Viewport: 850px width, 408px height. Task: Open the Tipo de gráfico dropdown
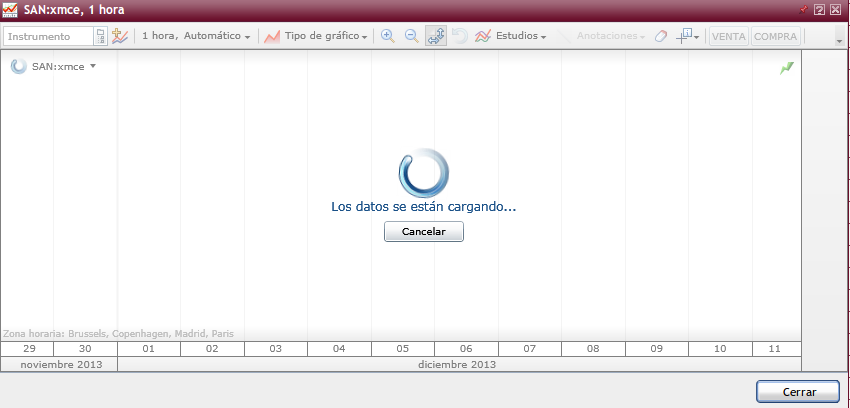[x=326, y=36]
